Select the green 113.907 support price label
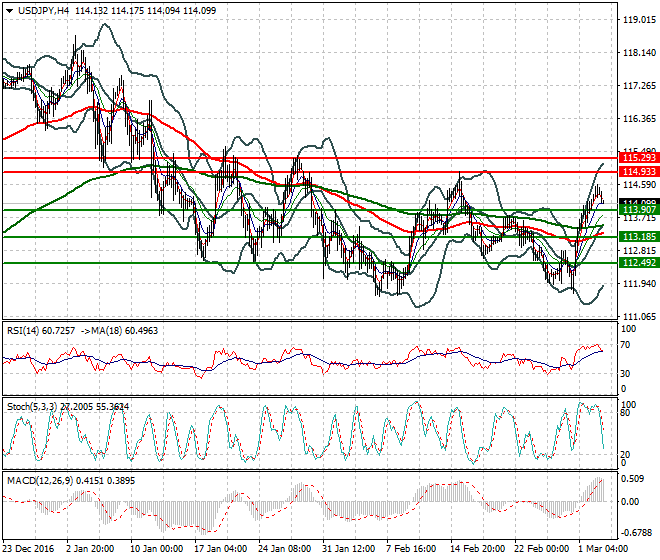The image size is (660, 560). click(x=639, y=210)
